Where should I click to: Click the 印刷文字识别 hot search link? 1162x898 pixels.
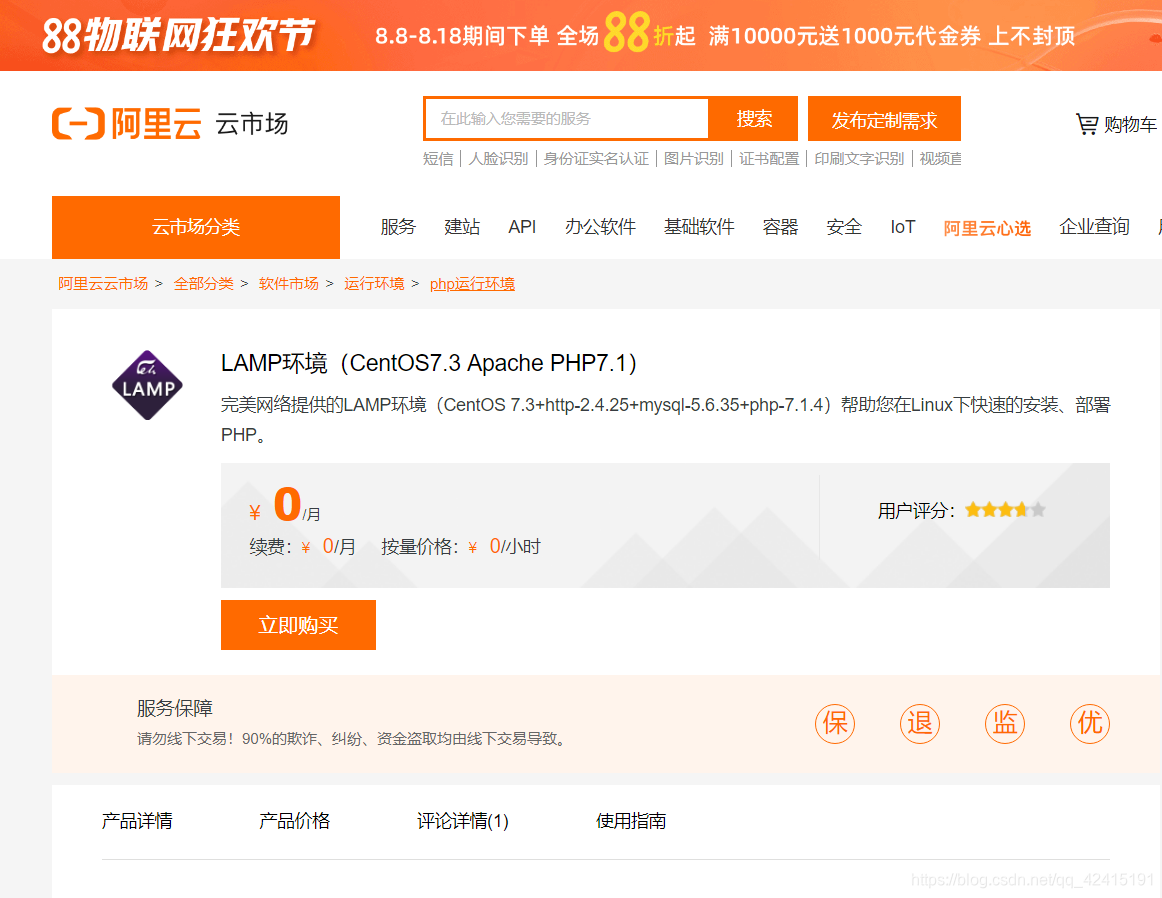(x=859, y=159)
